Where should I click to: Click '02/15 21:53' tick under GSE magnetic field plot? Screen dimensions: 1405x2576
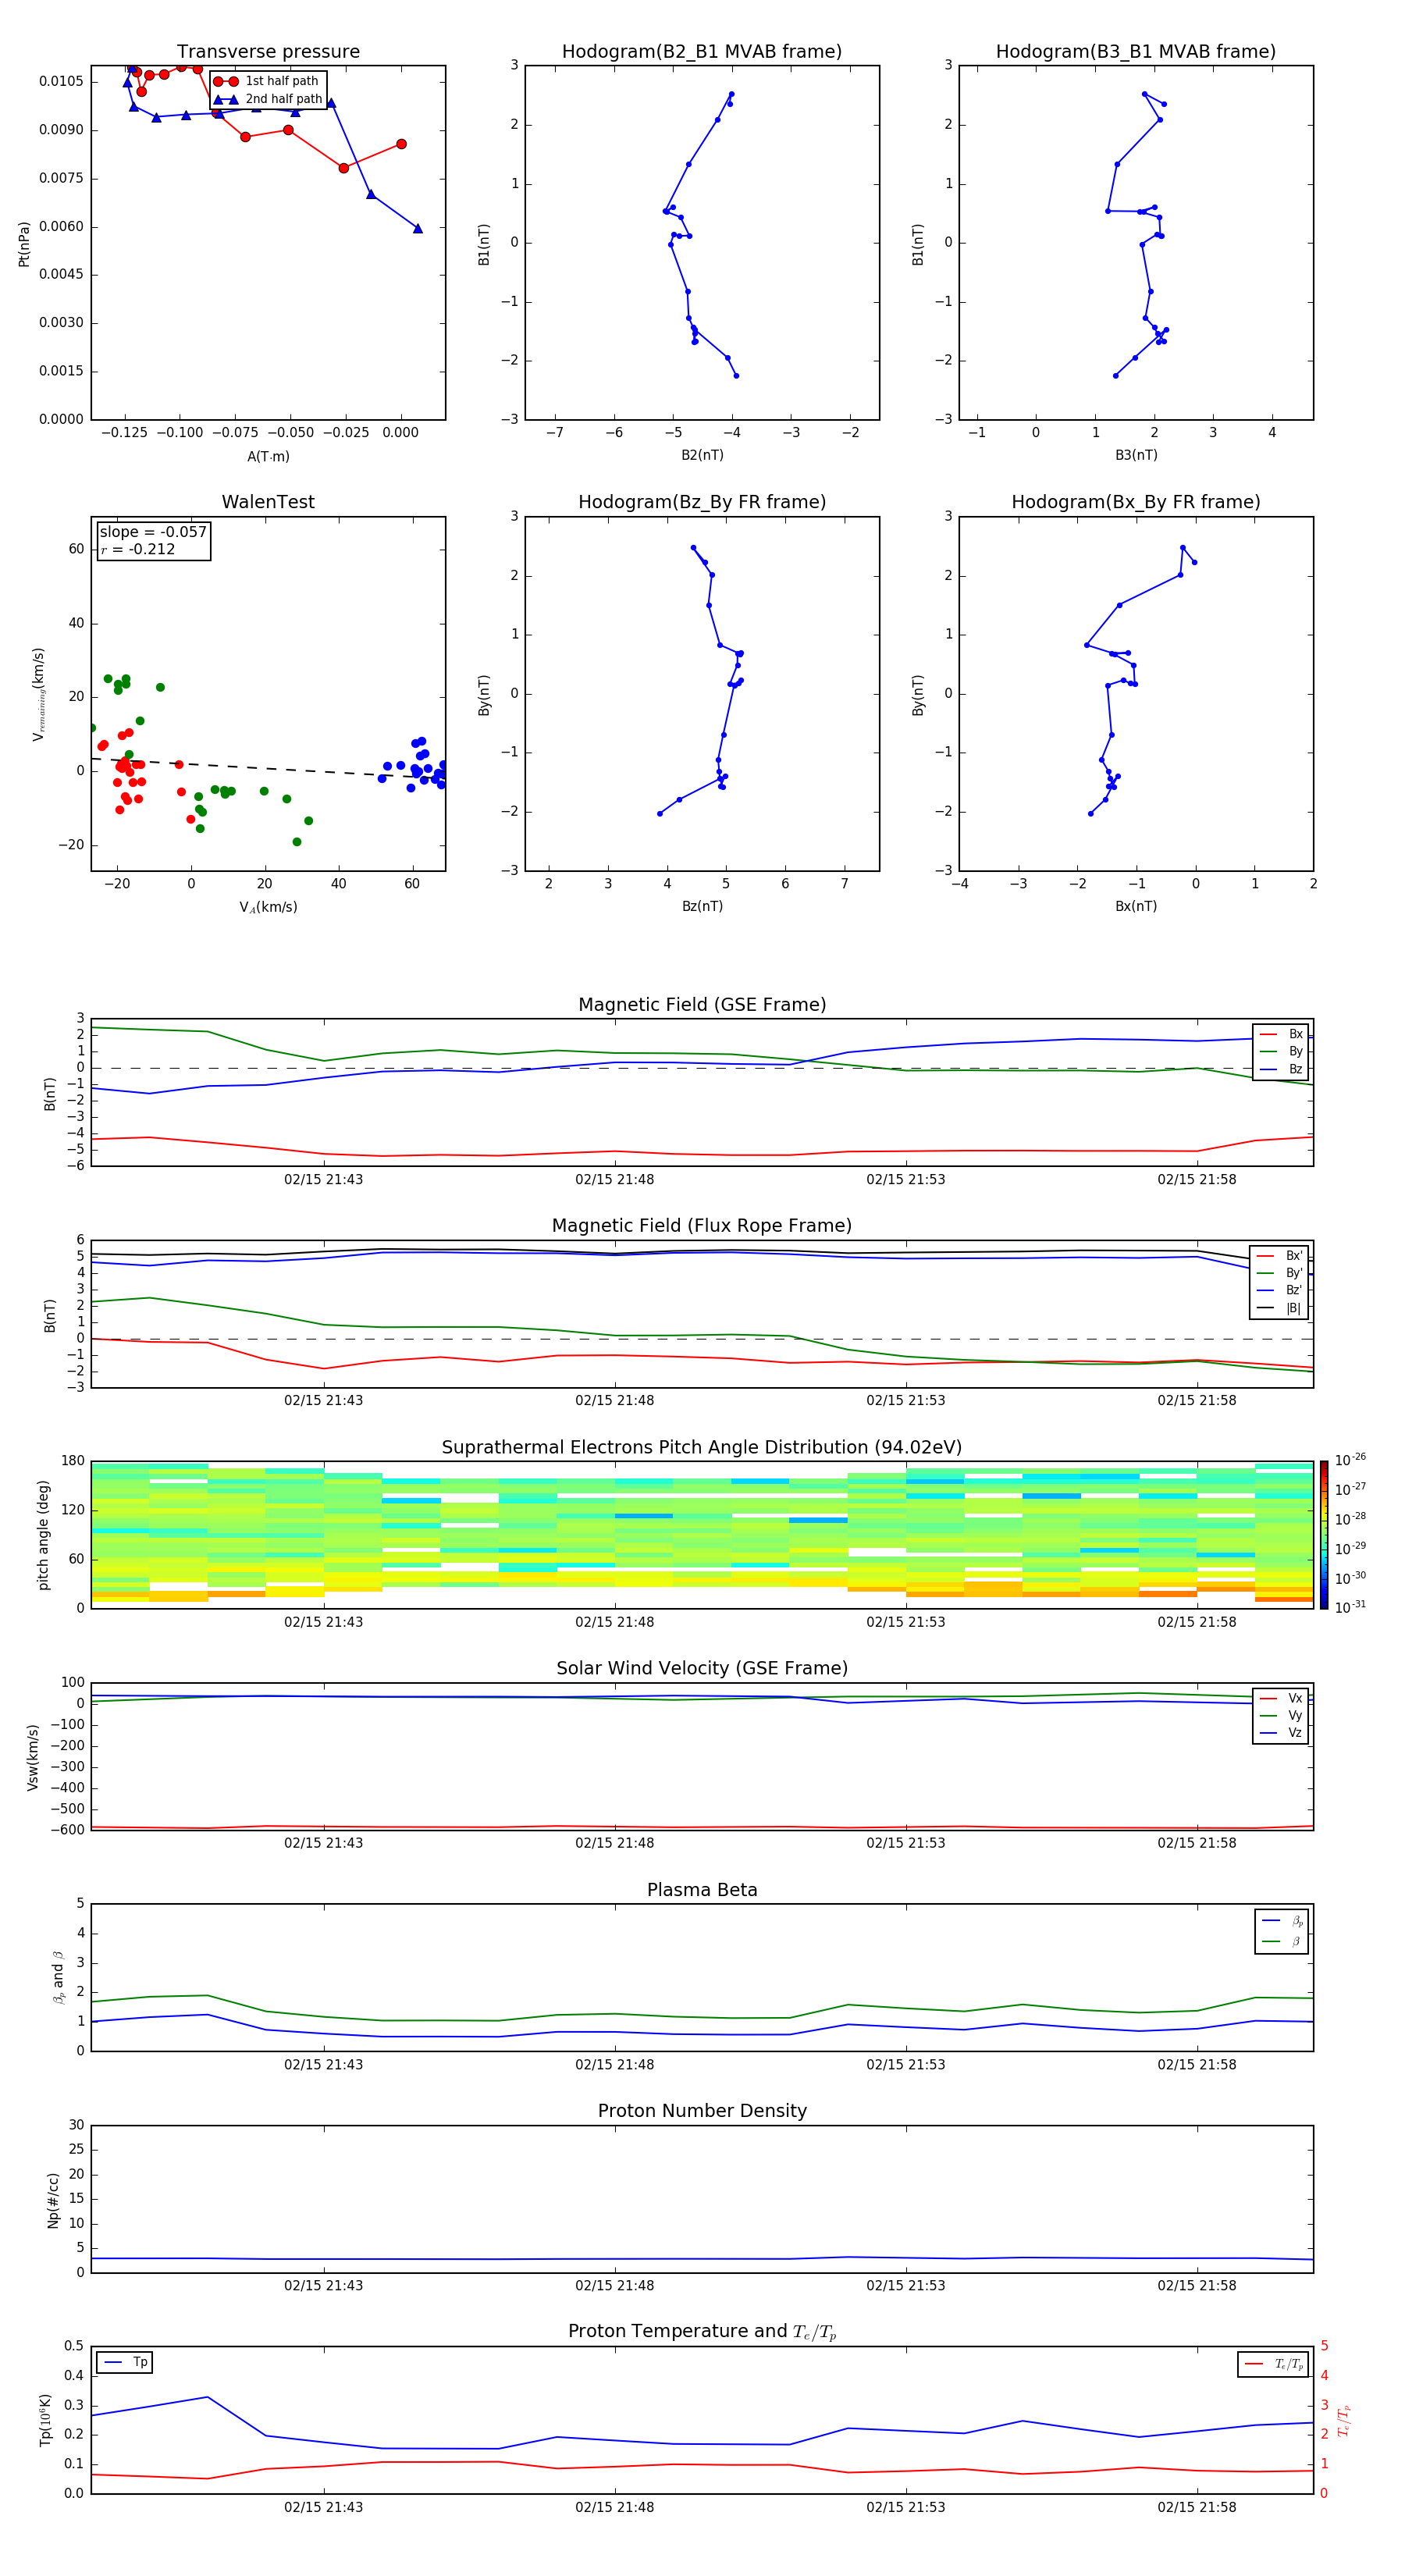(905, 1179)
